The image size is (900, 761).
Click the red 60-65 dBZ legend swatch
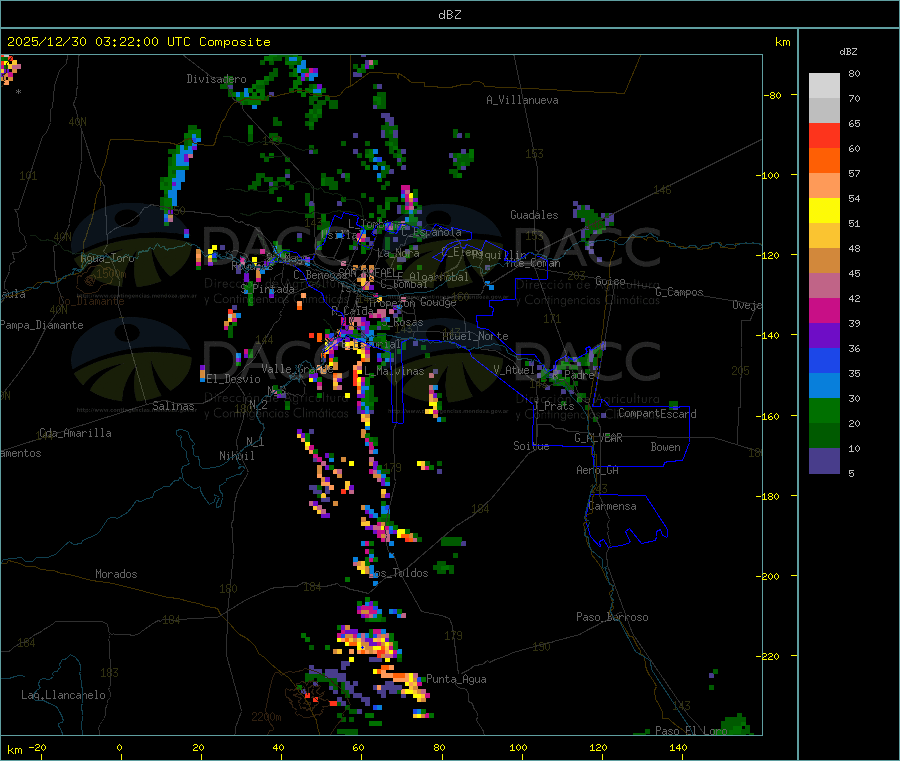click(x=824, y=135)
